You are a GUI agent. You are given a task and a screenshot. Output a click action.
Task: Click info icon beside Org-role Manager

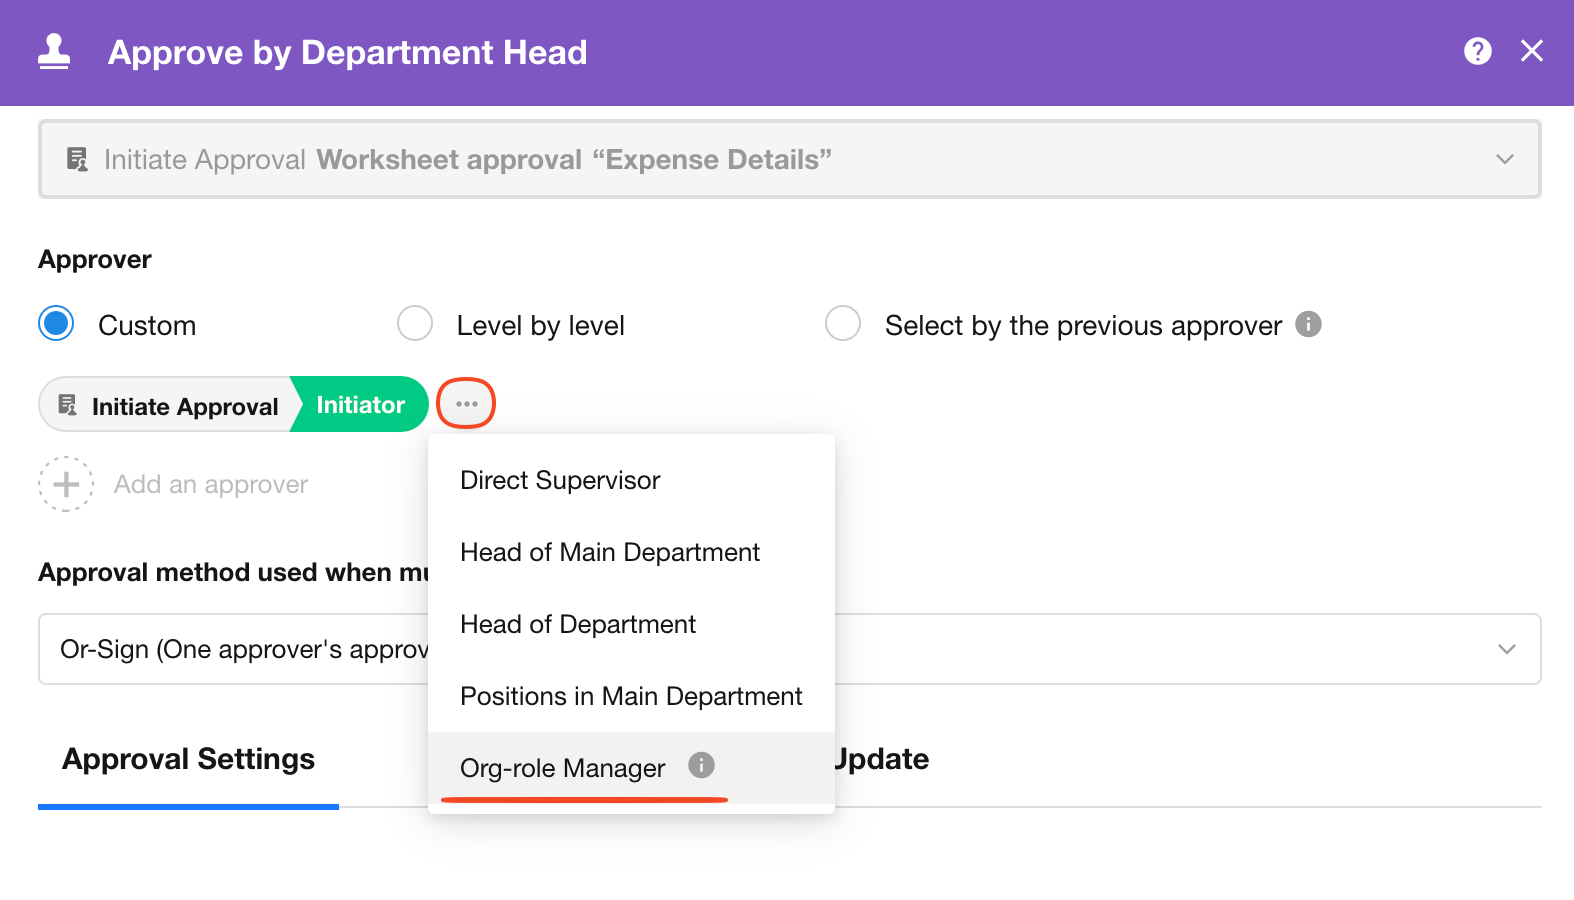[x=701, y=766]
